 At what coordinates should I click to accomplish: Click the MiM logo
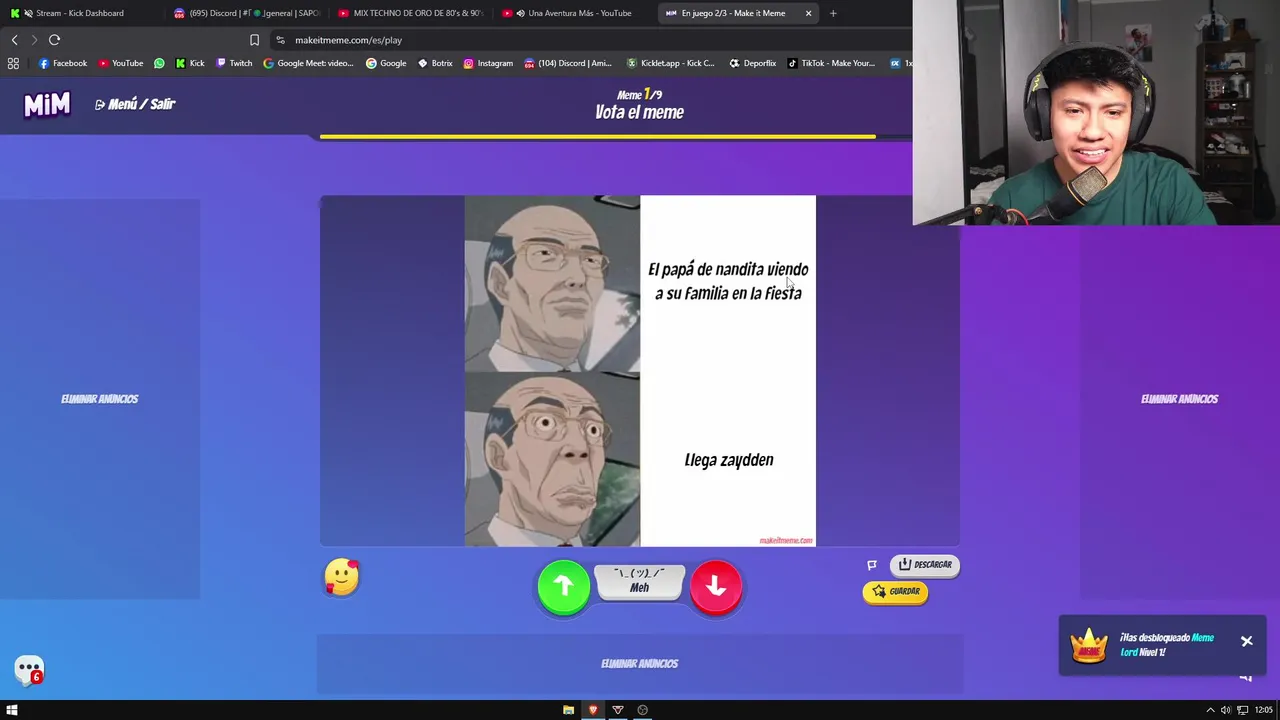47,104
